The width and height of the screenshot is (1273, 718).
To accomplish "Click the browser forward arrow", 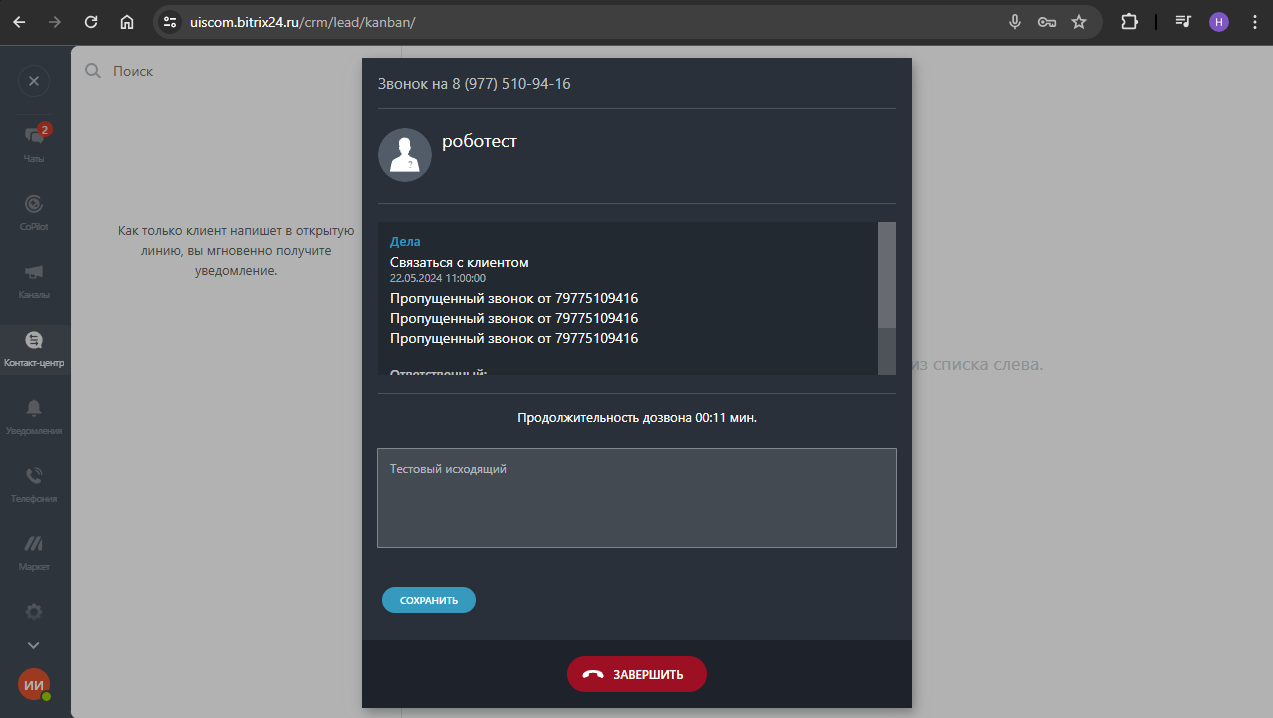I will 55,22.
